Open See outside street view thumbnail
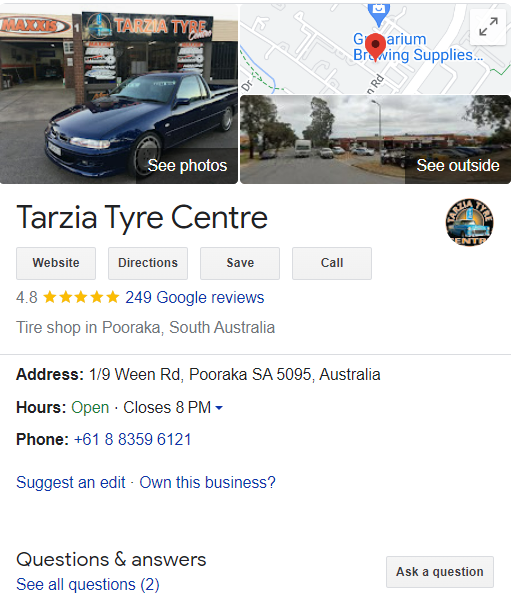Viewport: 511px width, 611px height. tap(375, 139)
